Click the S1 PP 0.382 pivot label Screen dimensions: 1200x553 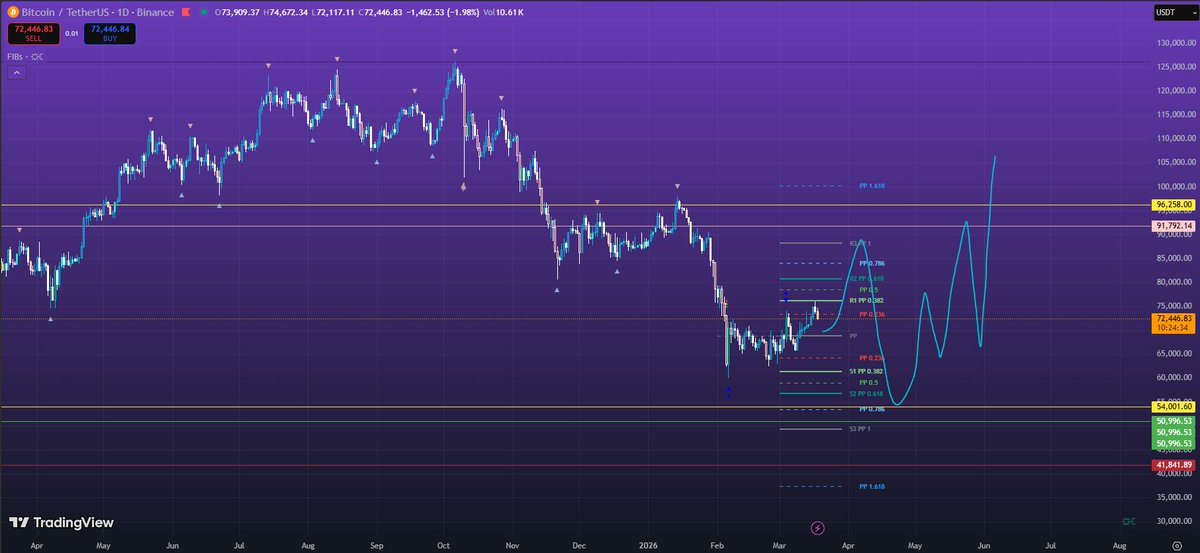click(867, 371)
